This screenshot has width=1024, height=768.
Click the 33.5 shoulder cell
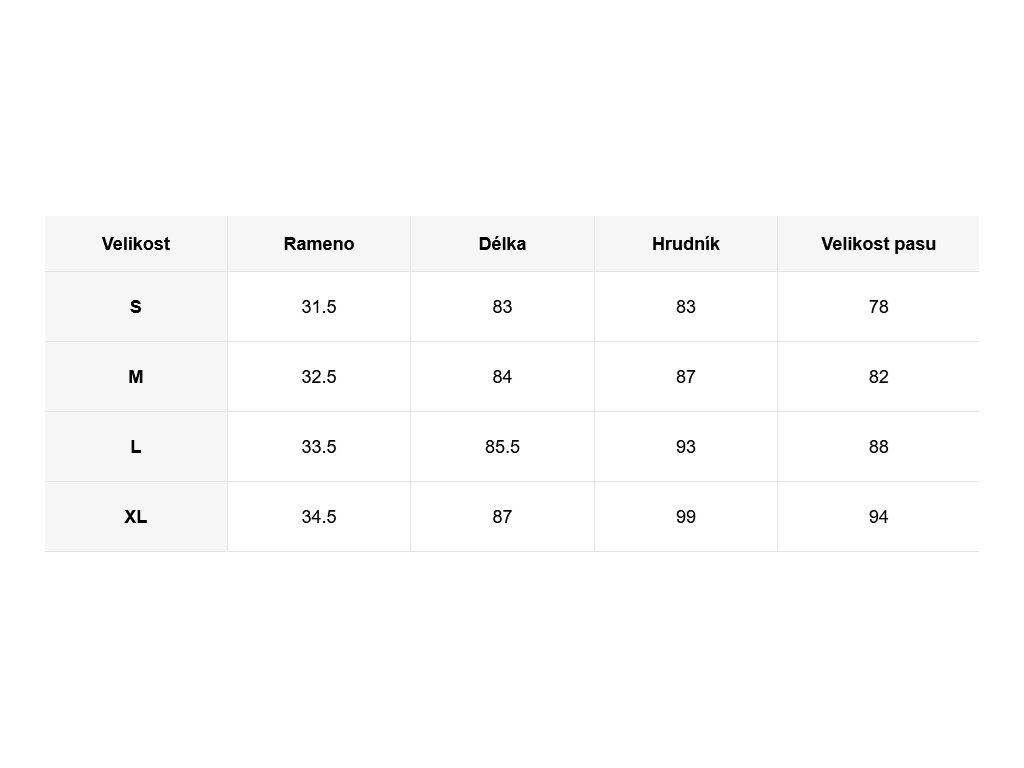[319, 447]
